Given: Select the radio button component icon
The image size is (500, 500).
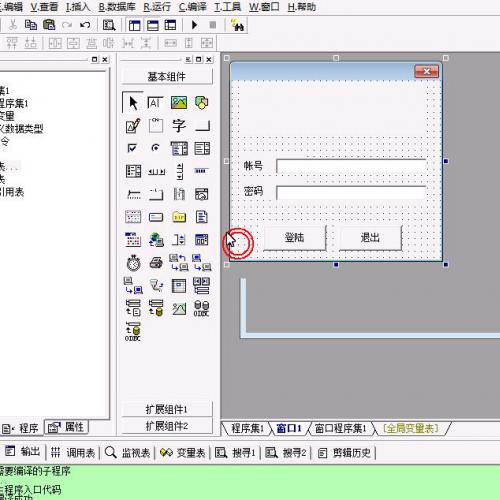Looking at the screenshot, I should click(155, 148).
